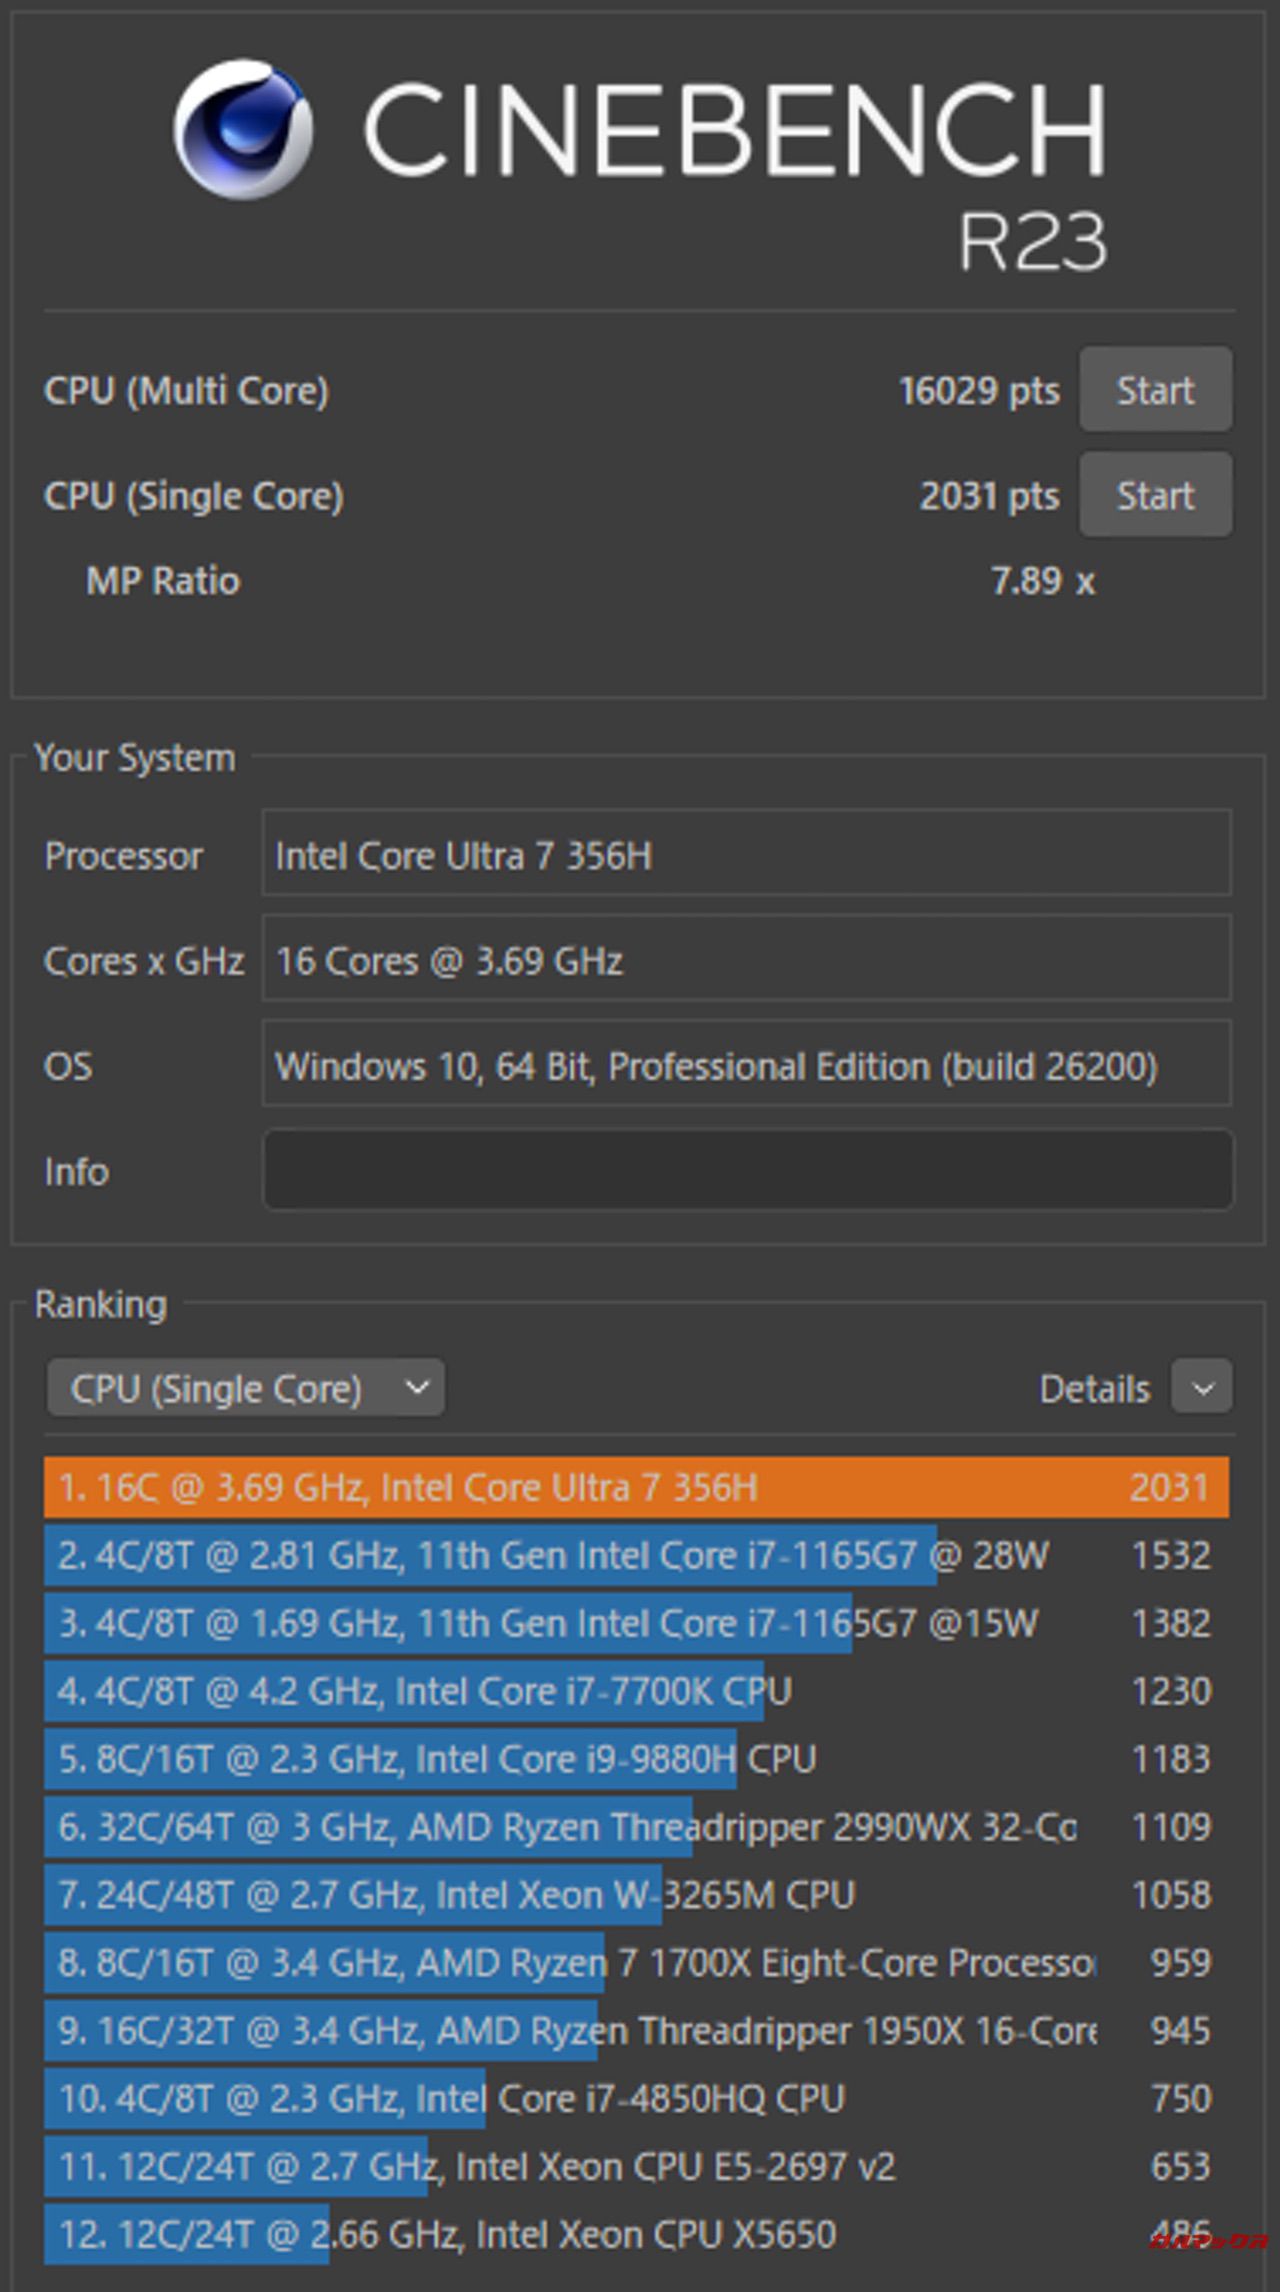Screen dimensions: 1280x2292
Task: Open the CPU (Single Core) ranking dropdown
Action: pos(246,1388)
